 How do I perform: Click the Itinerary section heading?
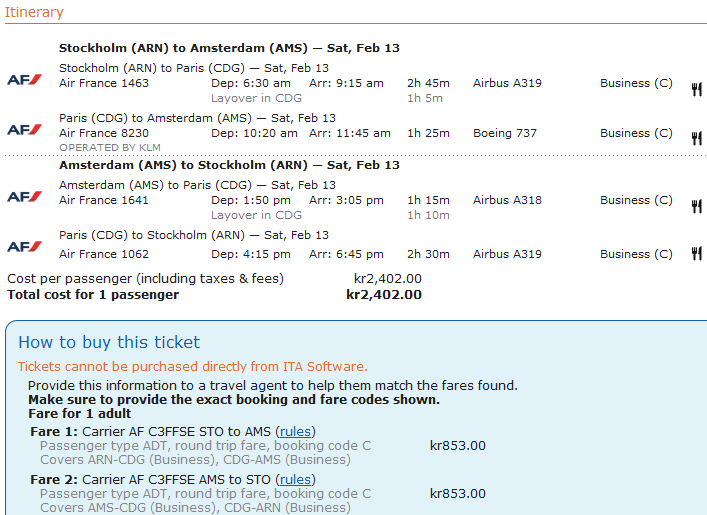coord(34,13)
